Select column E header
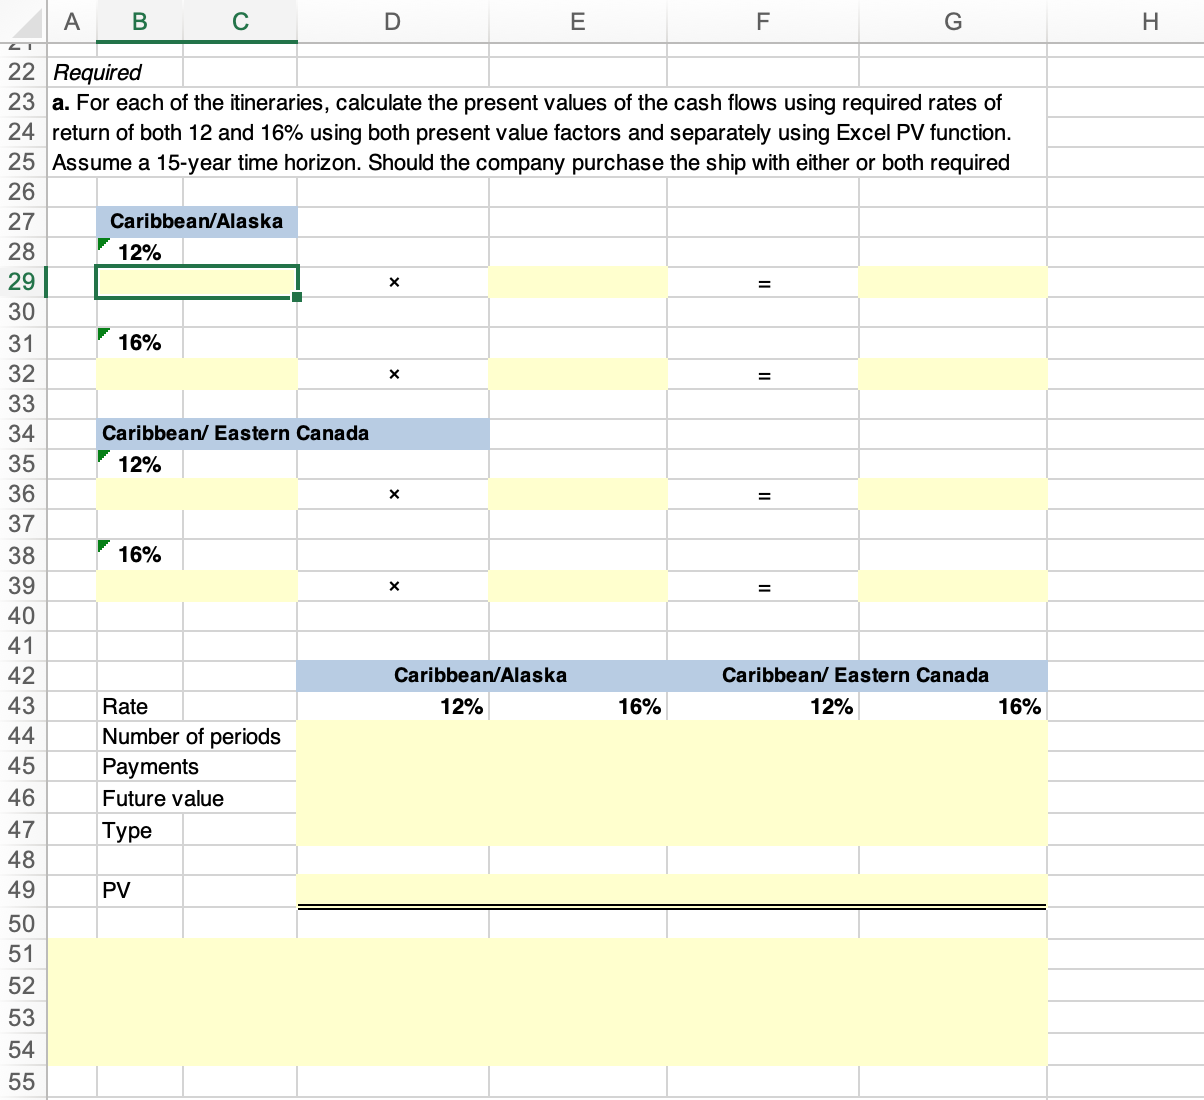The width and height of the screenshot is (1204, 1100). point(577,21)
